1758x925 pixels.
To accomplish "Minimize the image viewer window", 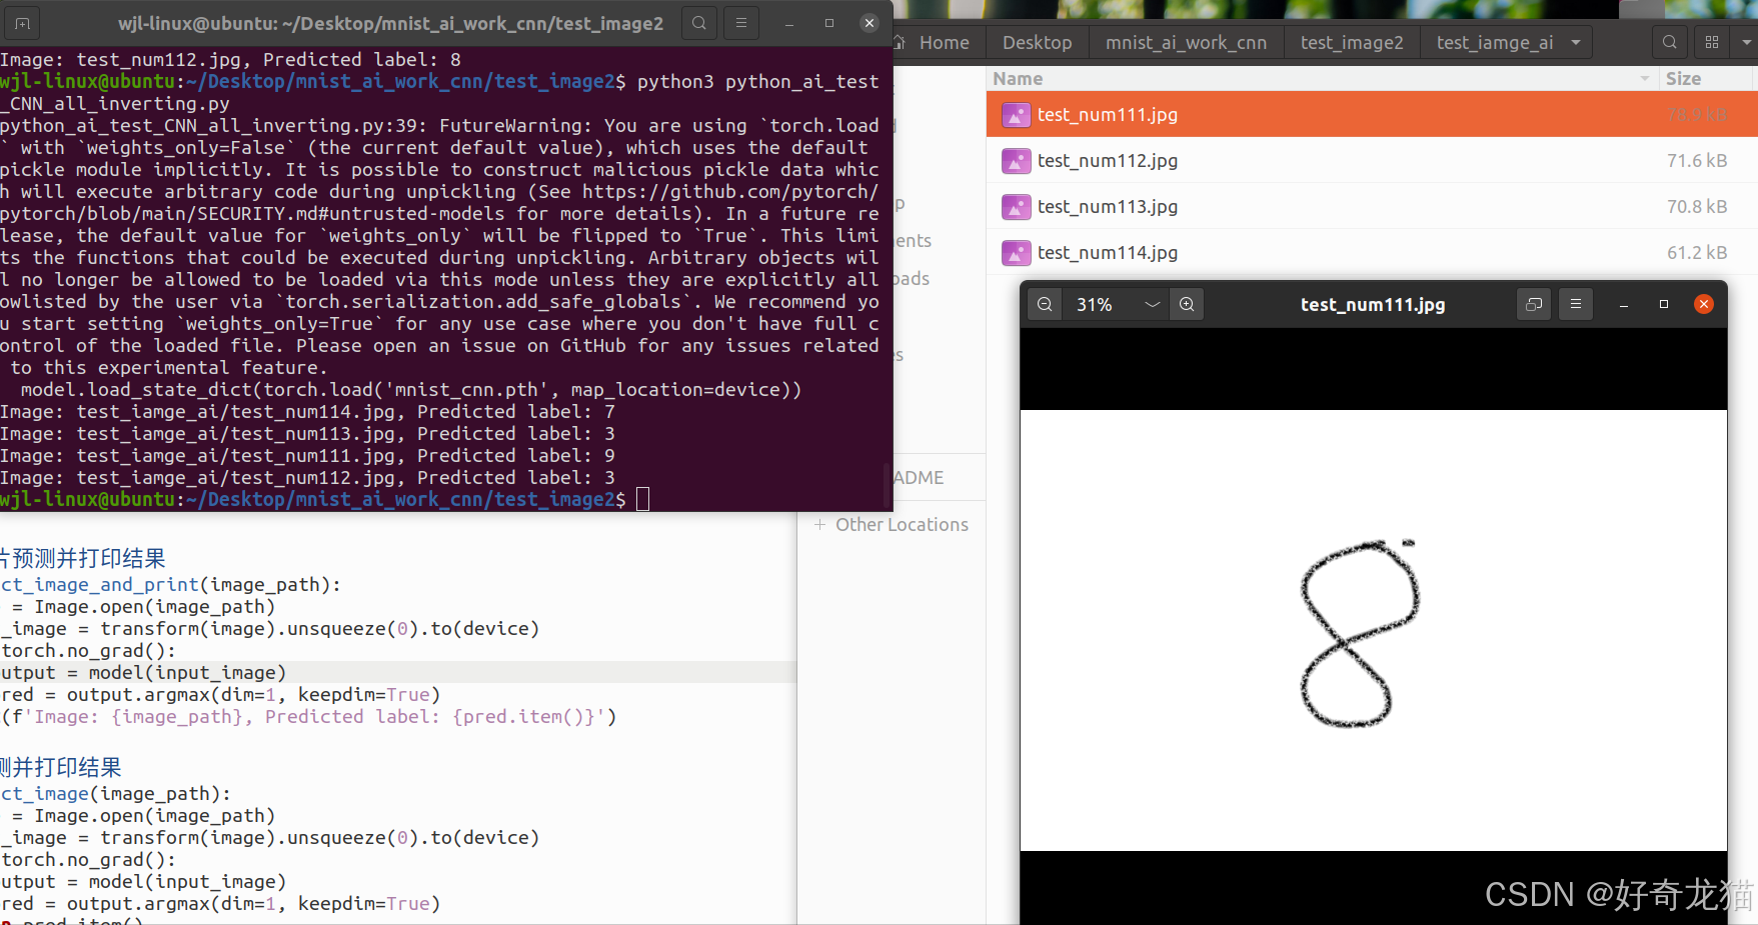I will pyautogui.click(x=1624, y=304).
